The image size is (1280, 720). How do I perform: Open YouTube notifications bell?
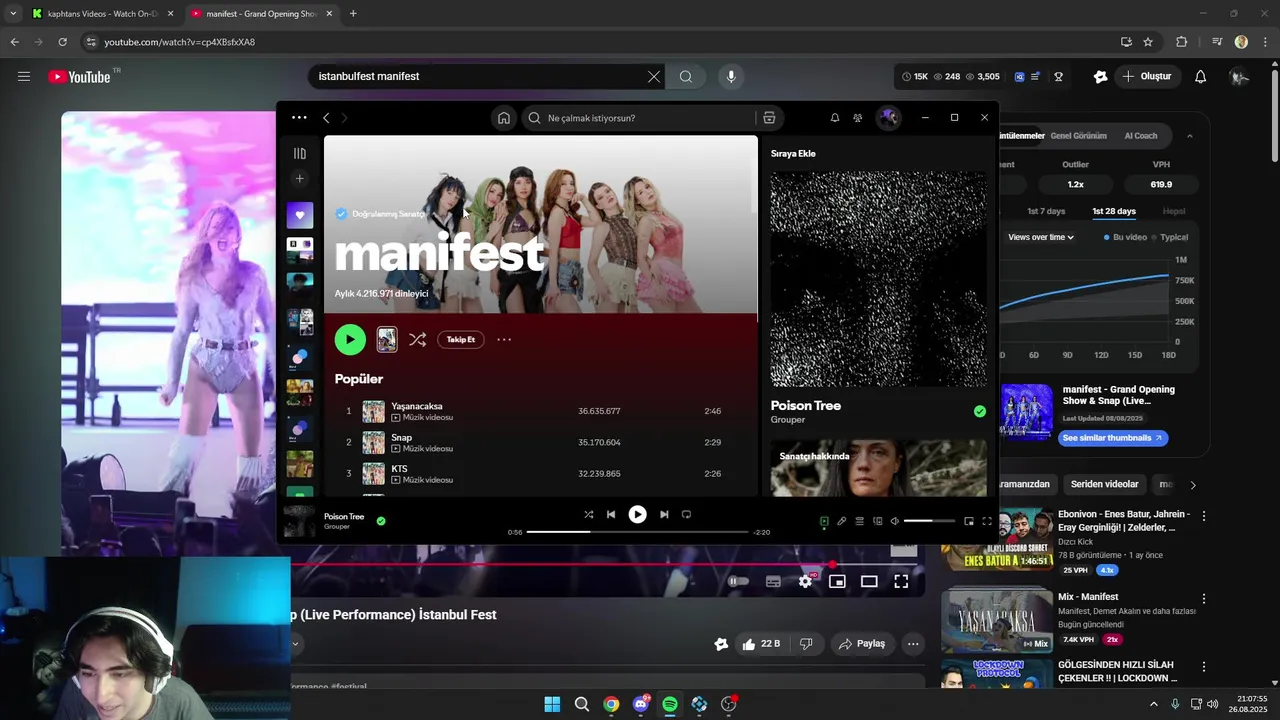click(1201, 76)
